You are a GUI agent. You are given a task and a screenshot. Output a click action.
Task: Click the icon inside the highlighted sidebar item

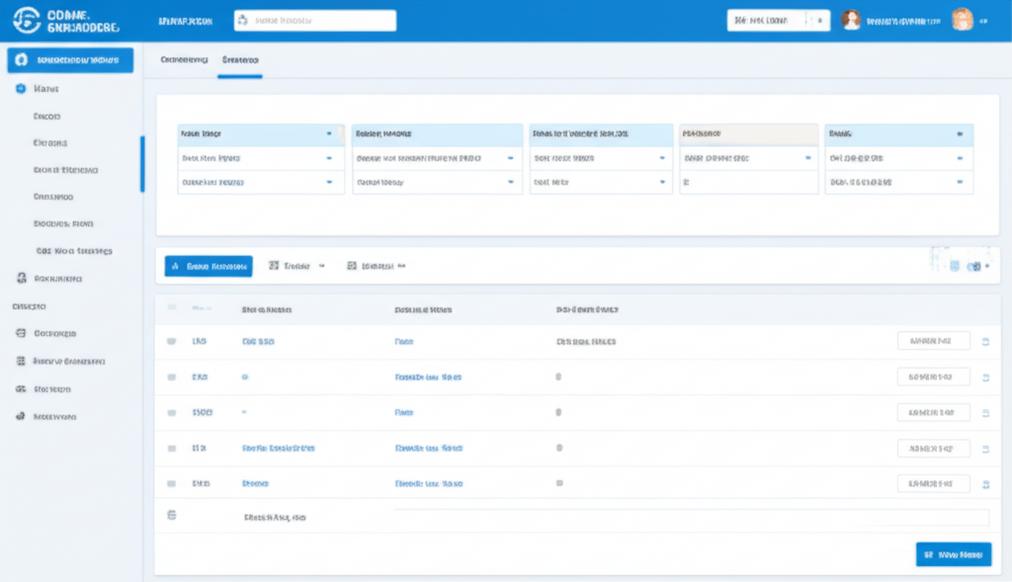[x=21, y=60]
